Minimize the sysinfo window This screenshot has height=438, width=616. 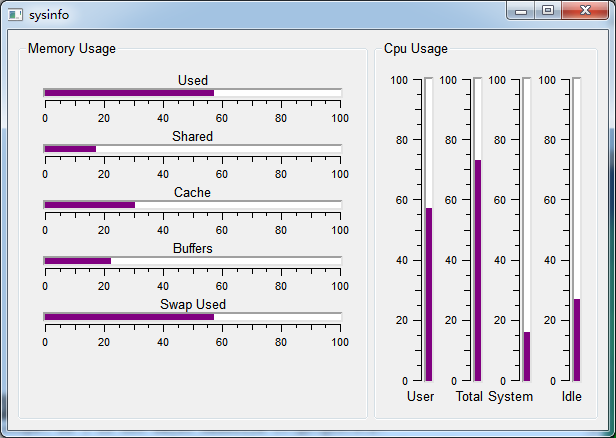[x=521, y=11]
